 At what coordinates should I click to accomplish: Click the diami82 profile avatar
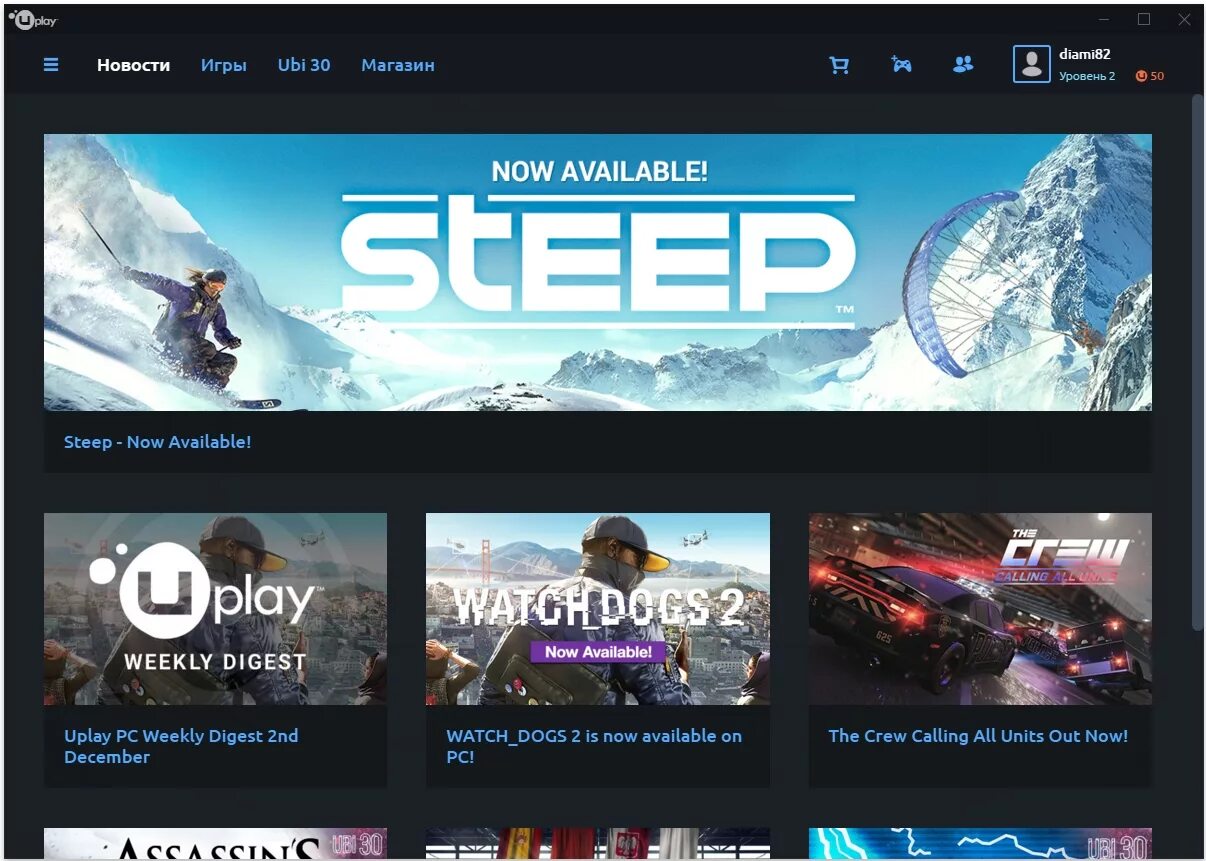pyautogui.click(x=1031, y=65)
